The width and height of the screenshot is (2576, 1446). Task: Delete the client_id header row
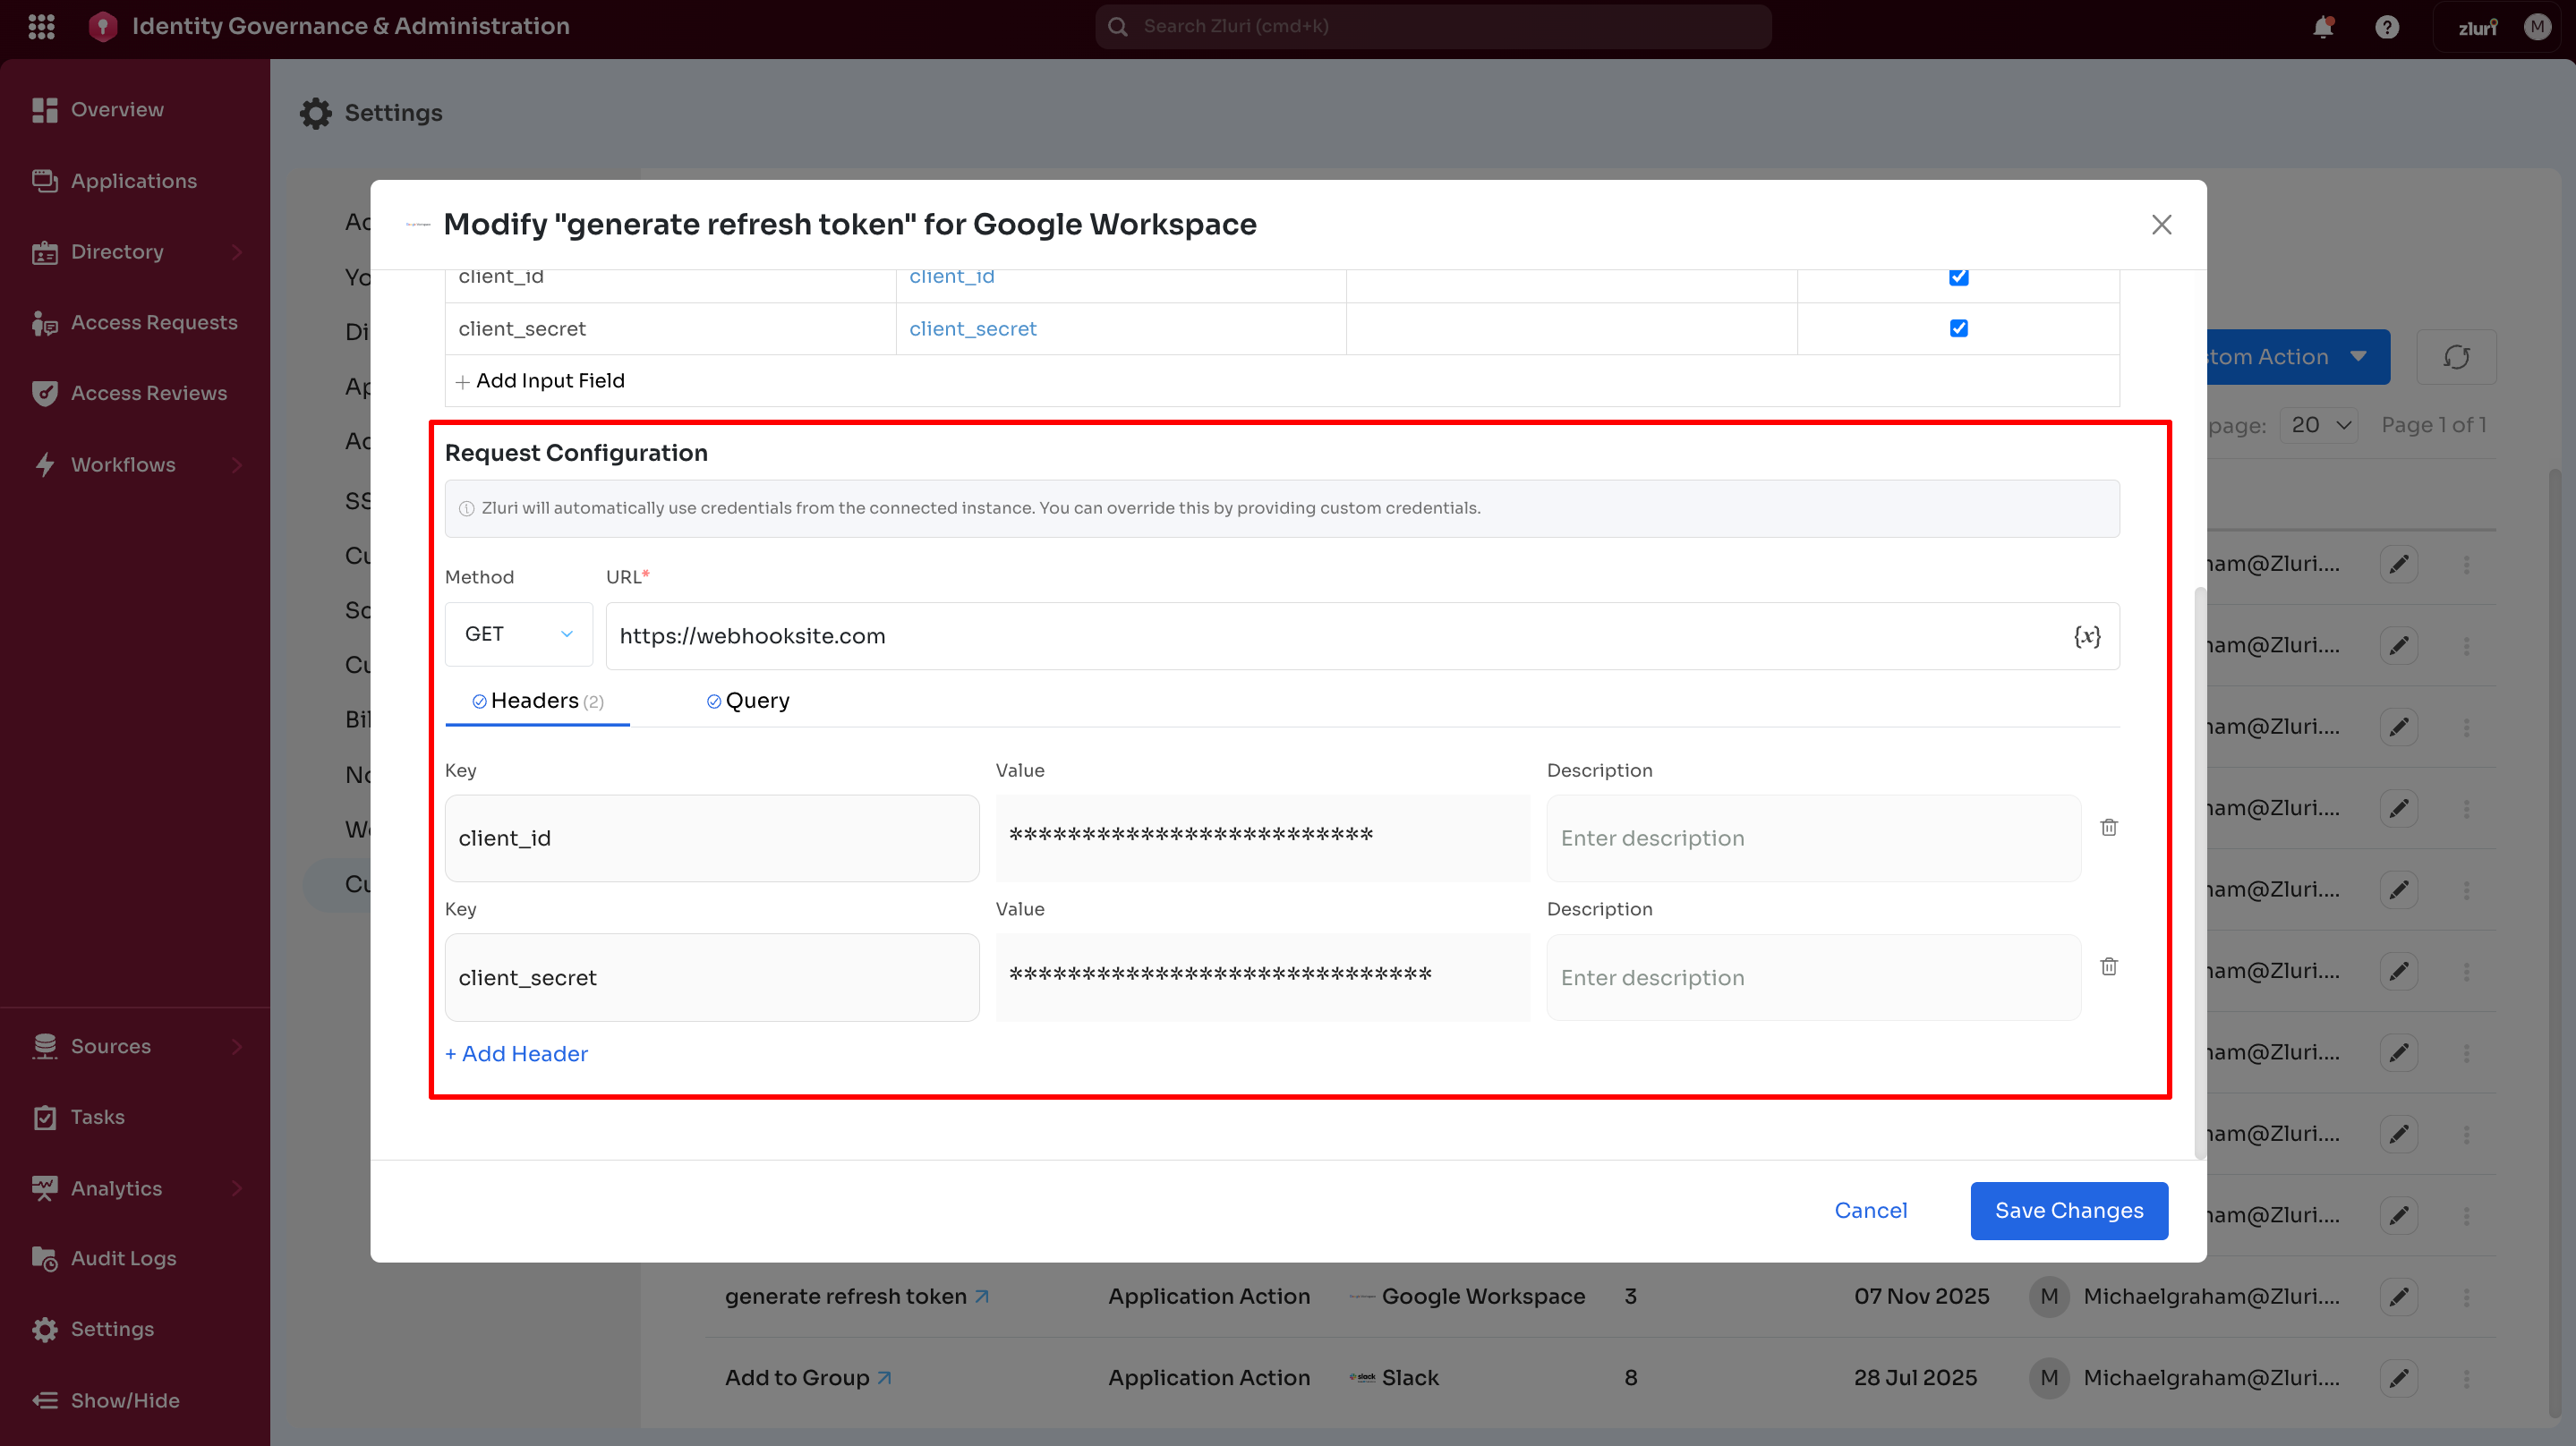[x=2108, y=827]
